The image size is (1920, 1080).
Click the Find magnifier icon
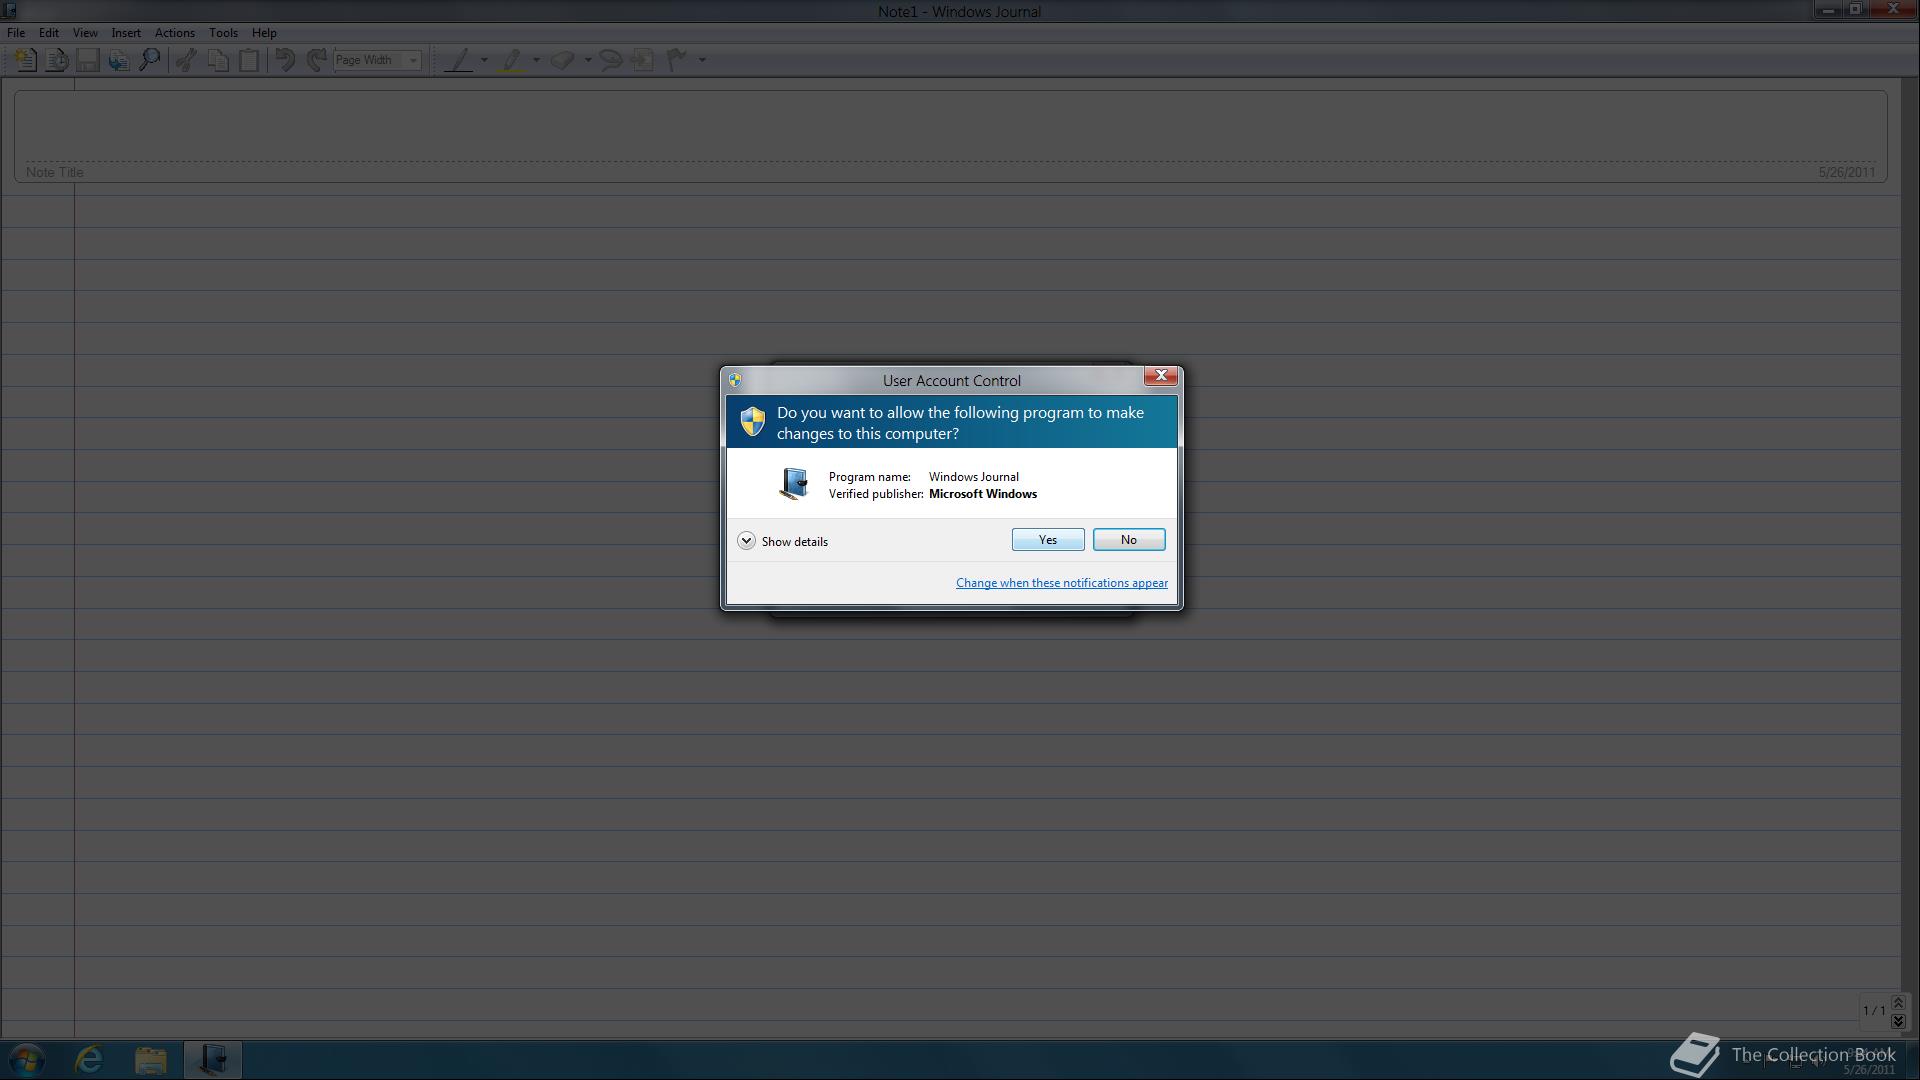click(150, 60)
